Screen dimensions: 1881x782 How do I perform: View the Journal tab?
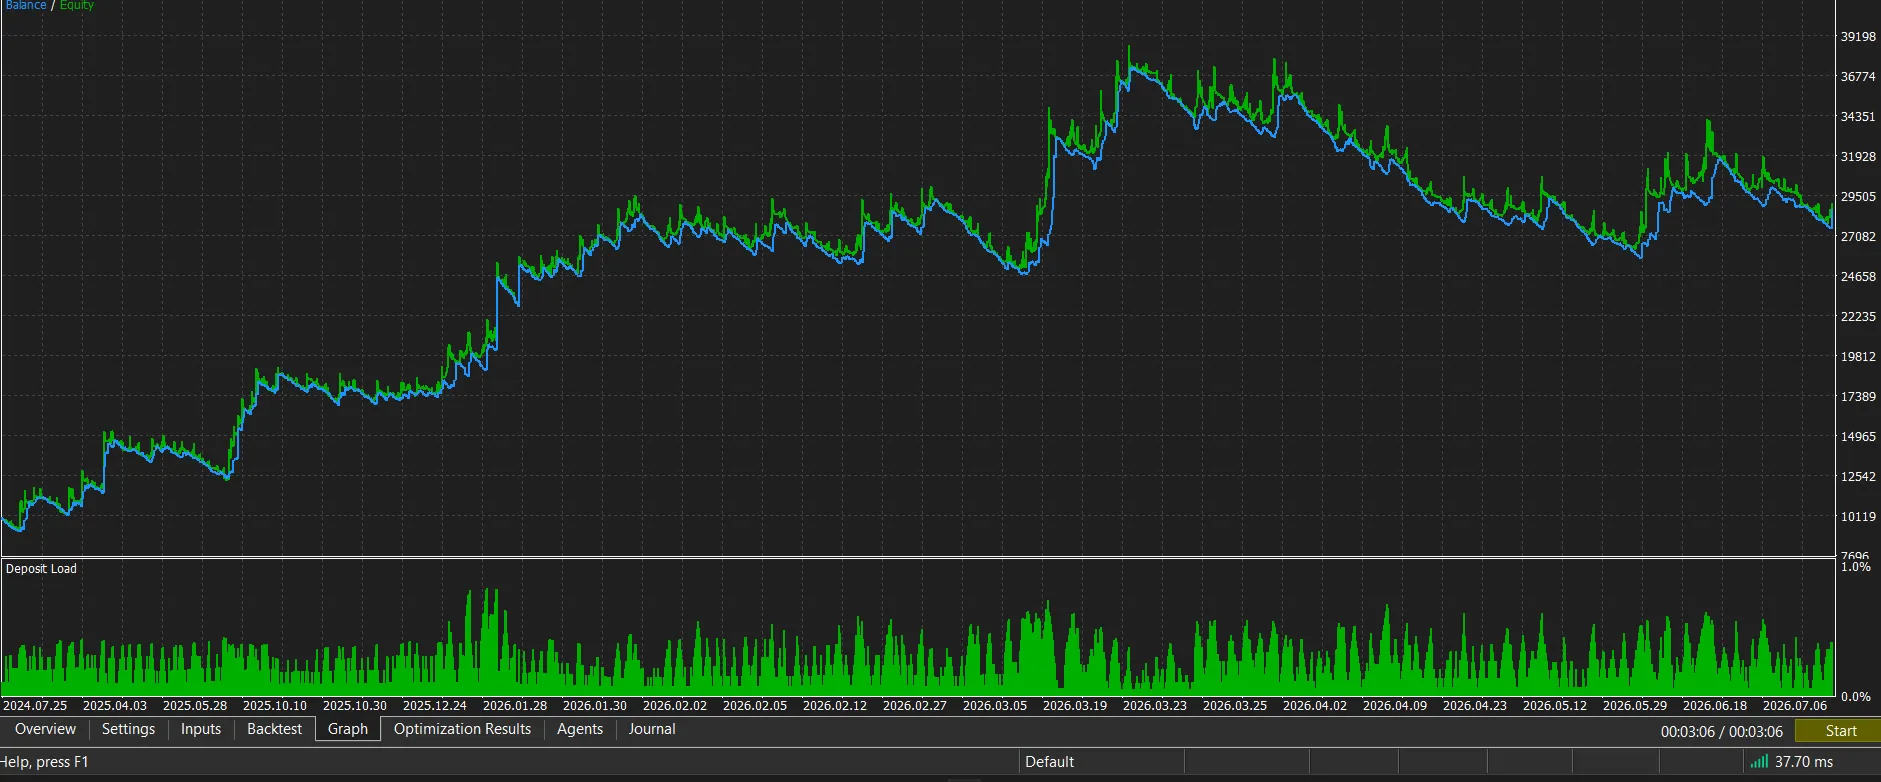pyautogui.click(x=652, y=729)
